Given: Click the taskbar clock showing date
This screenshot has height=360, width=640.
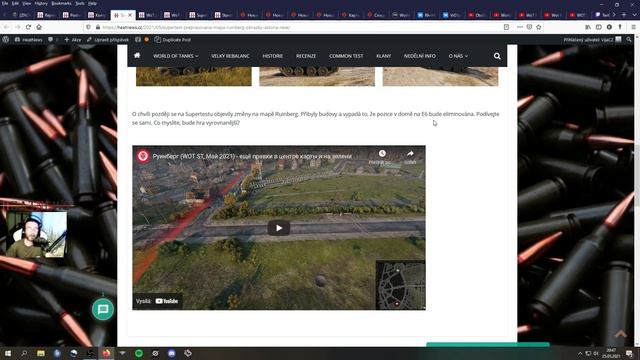Looking at the screenshot, I should 611,353.
